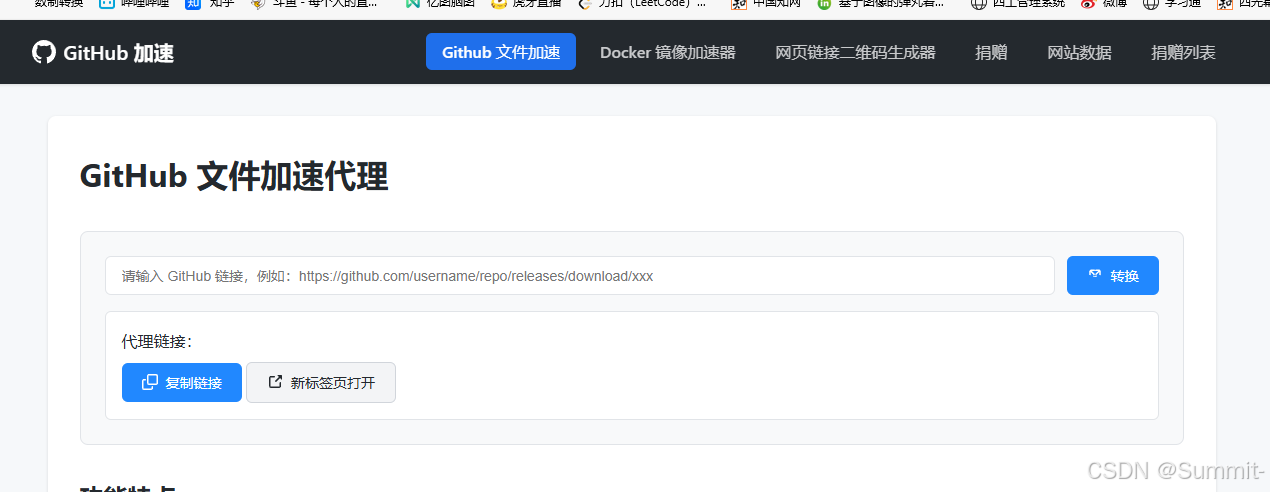The height and width of the screenshot is (492, 1270).
Task: Select 网站数据 in the navigation bar
Action: (x=1080, y=52)
